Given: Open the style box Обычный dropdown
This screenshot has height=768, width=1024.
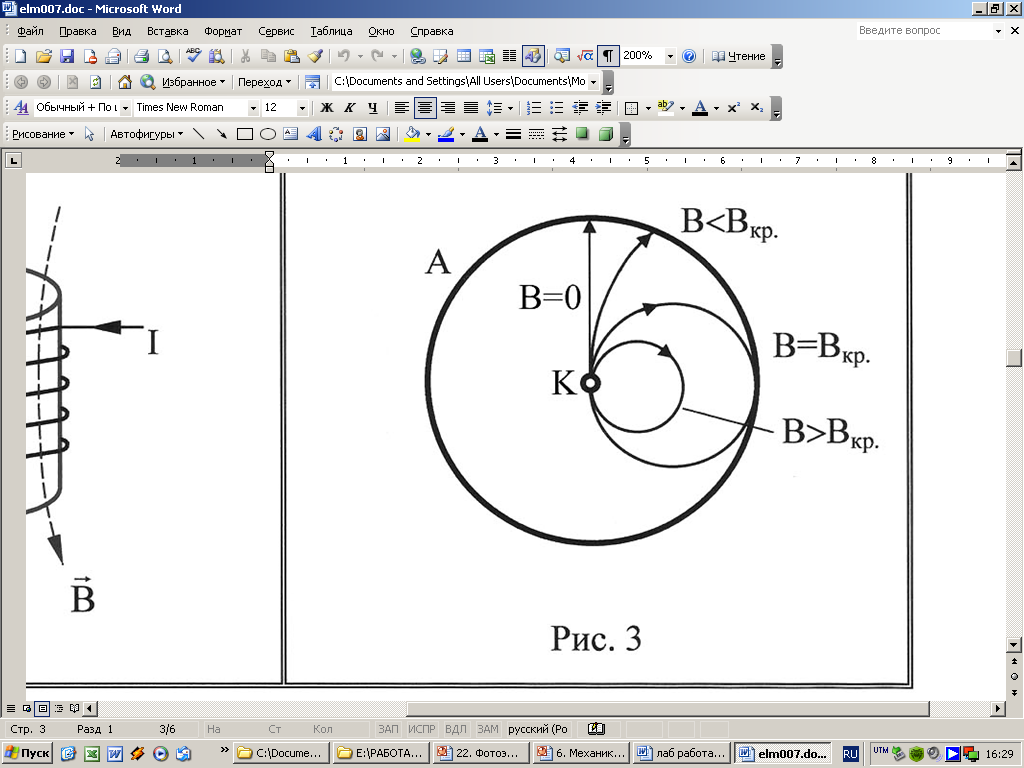Looking at the screenshot, I should pos(125,108).
